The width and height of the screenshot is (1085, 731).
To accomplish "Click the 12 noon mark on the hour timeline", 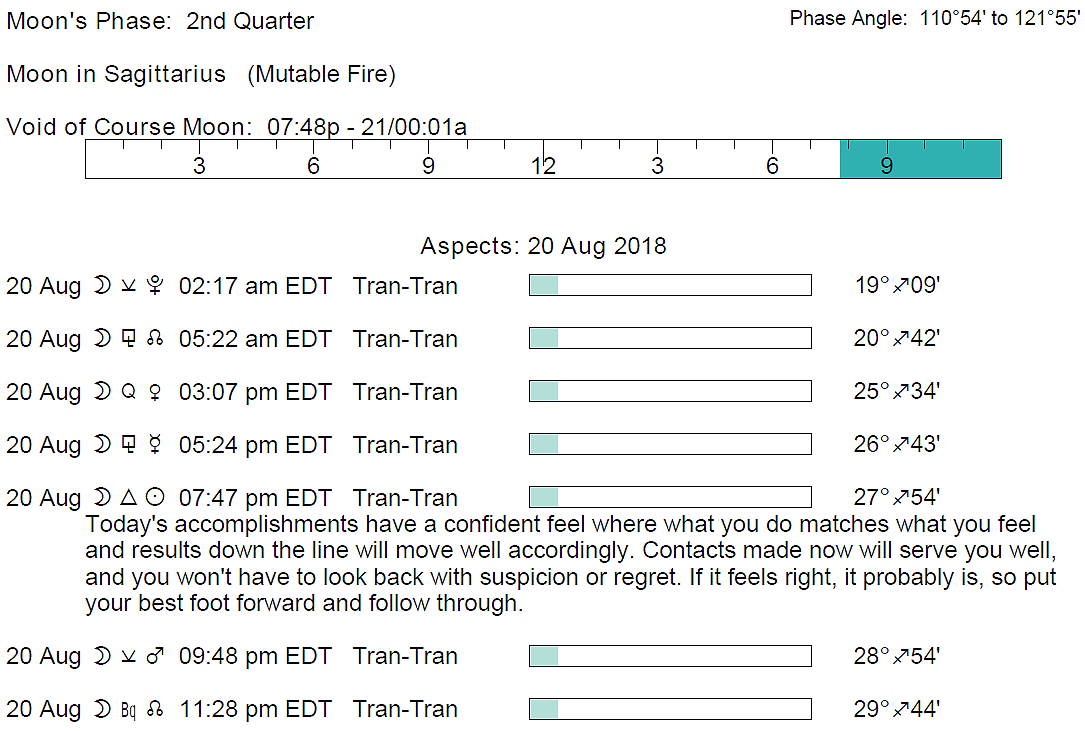I will [543, 165].
